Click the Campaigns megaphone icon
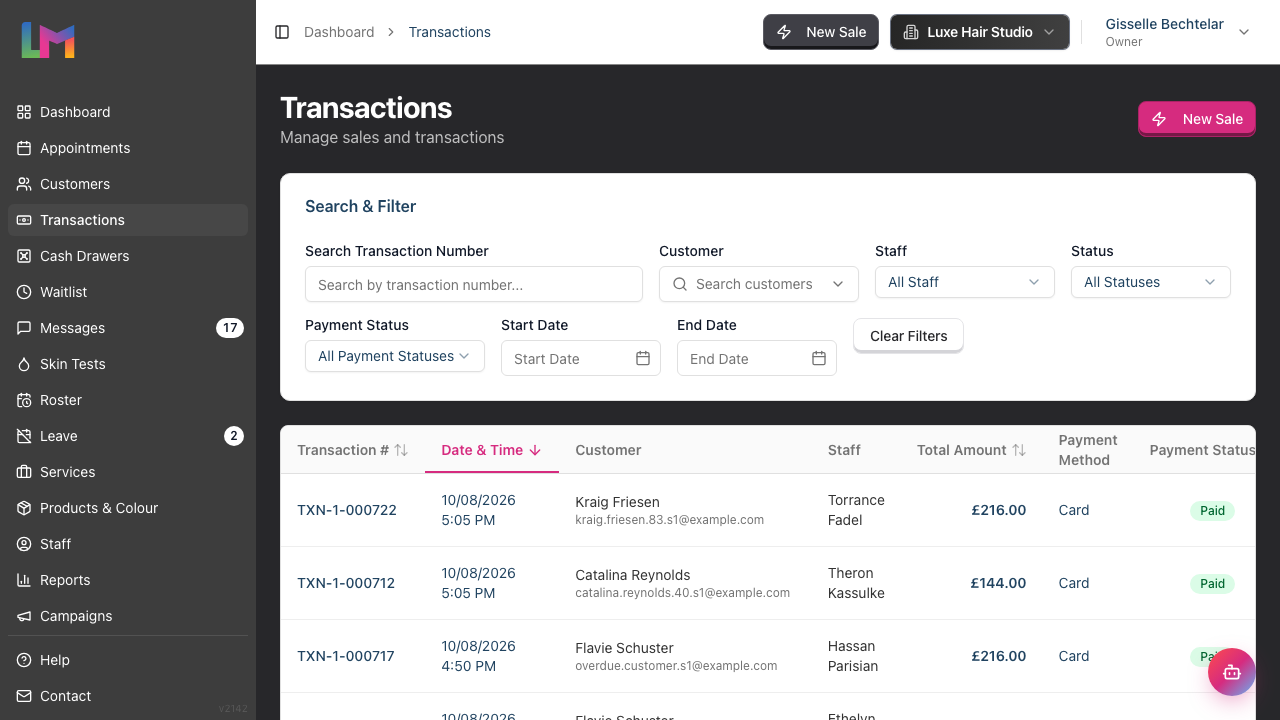1280x720 pixels. [24, 616]
